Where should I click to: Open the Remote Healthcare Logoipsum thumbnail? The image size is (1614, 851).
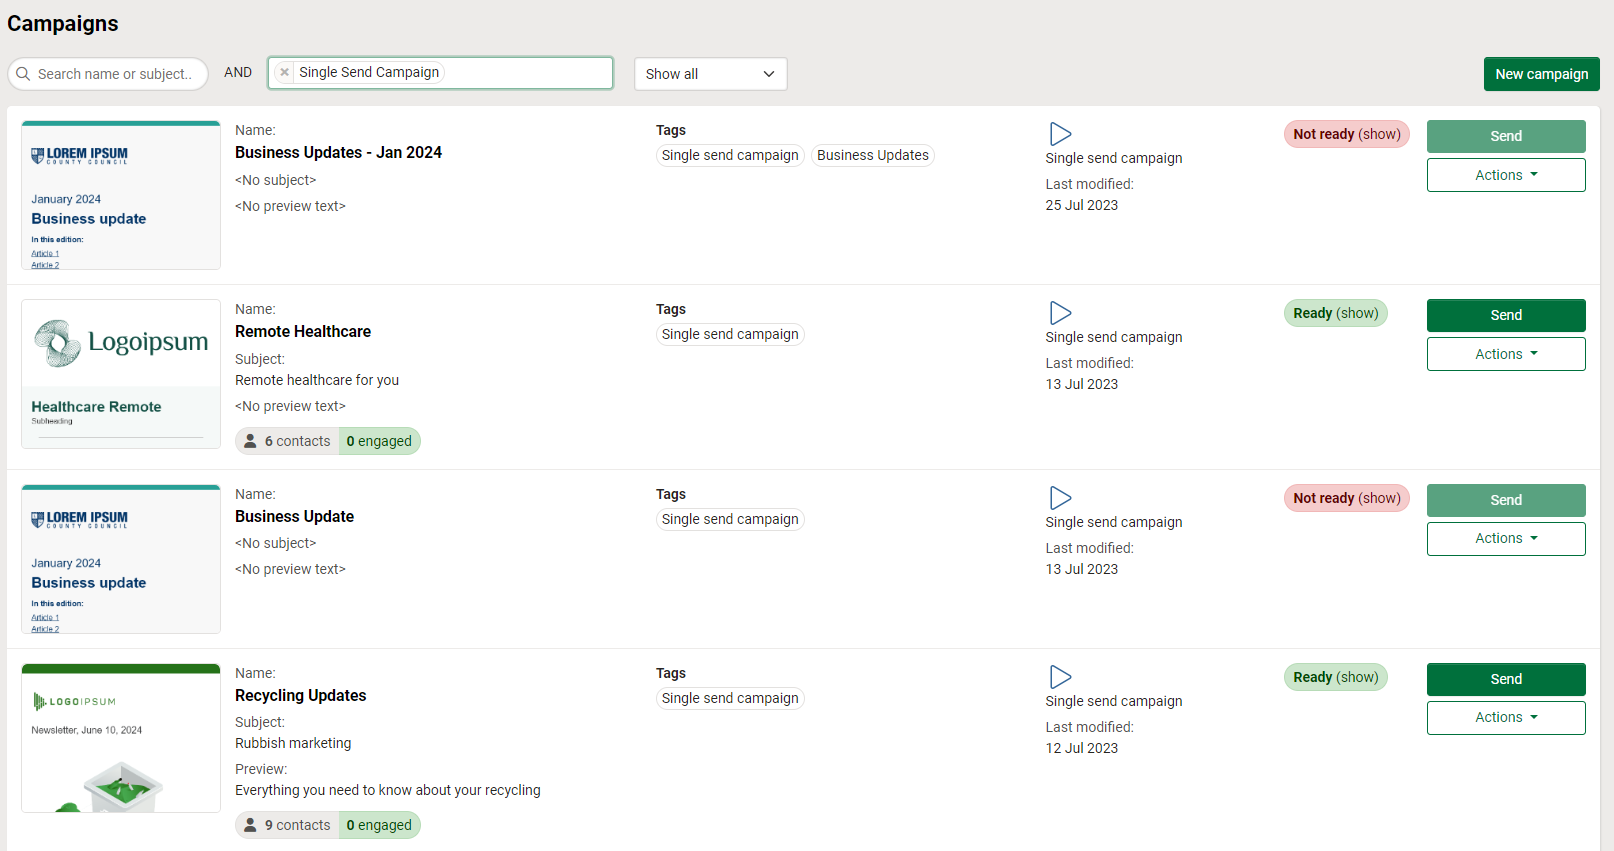coord(121,374)
